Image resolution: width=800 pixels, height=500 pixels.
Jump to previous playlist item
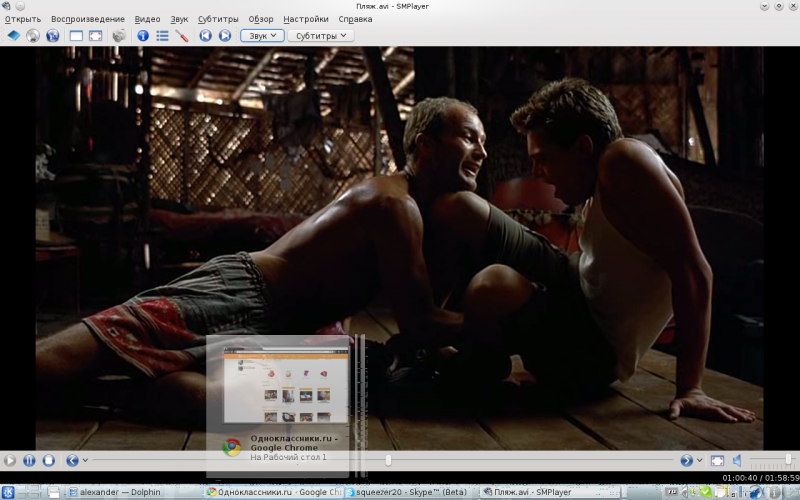[x=206, y=35]
